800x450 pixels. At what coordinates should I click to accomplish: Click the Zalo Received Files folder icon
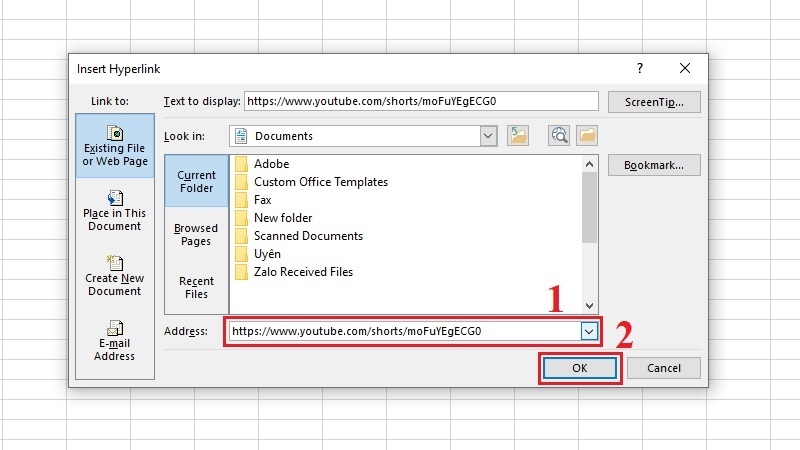241,272
